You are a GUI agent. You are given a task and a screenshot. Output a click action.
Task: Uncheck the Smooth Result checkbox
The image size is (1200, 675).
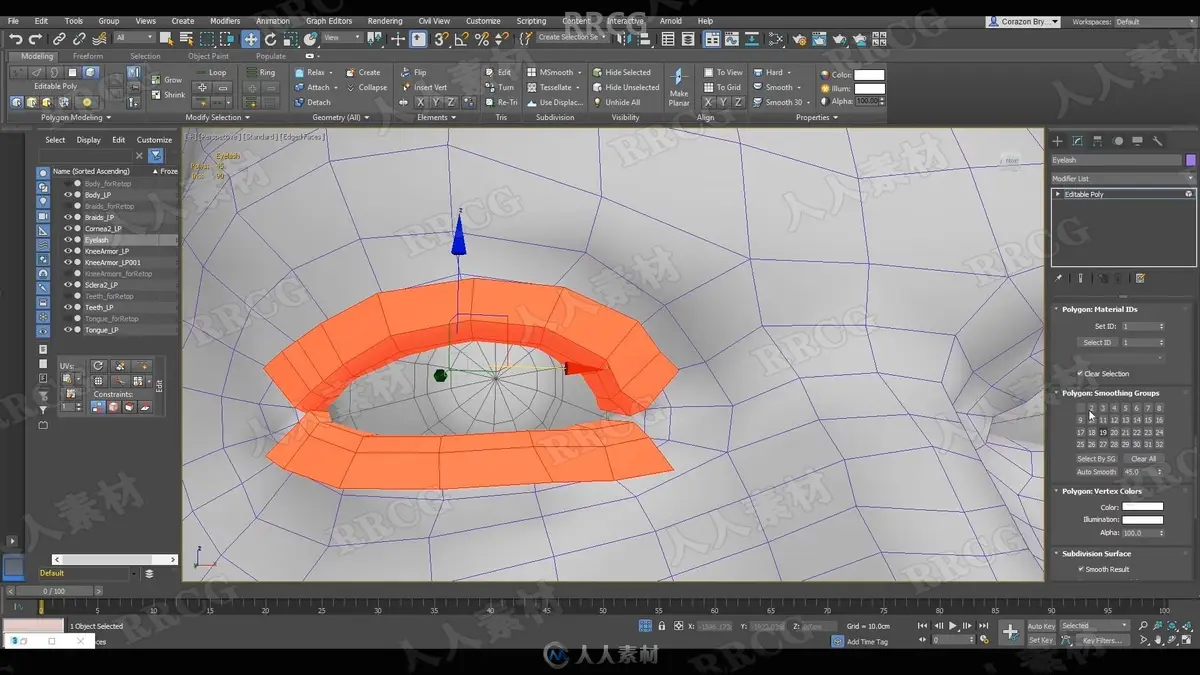[1081, 569]
